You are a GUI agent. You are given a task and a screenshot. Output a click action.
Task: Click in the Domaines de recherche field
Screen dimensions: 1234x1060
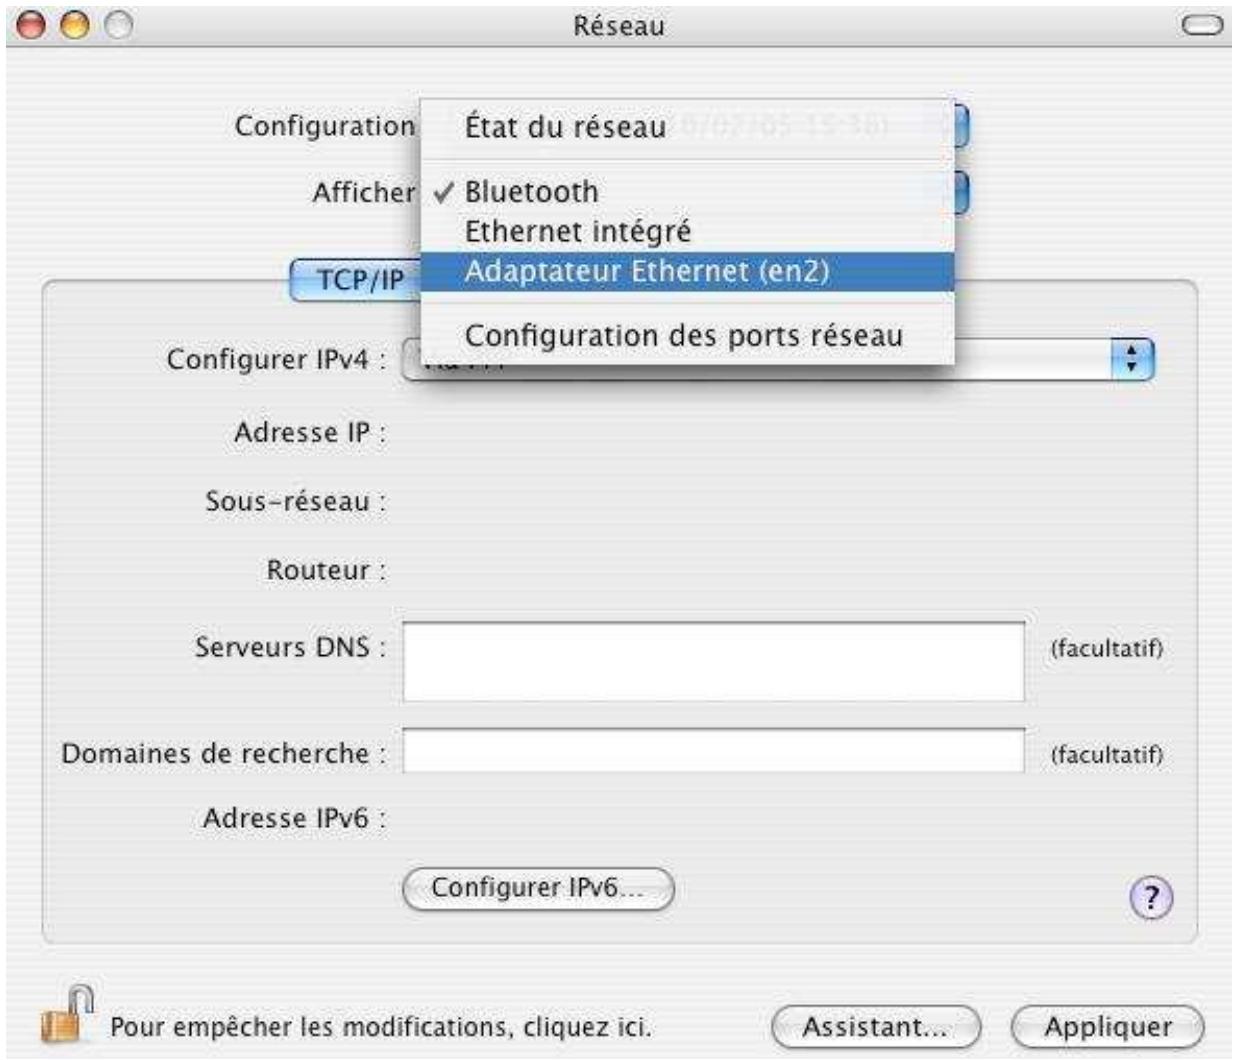tap(714, 751)
